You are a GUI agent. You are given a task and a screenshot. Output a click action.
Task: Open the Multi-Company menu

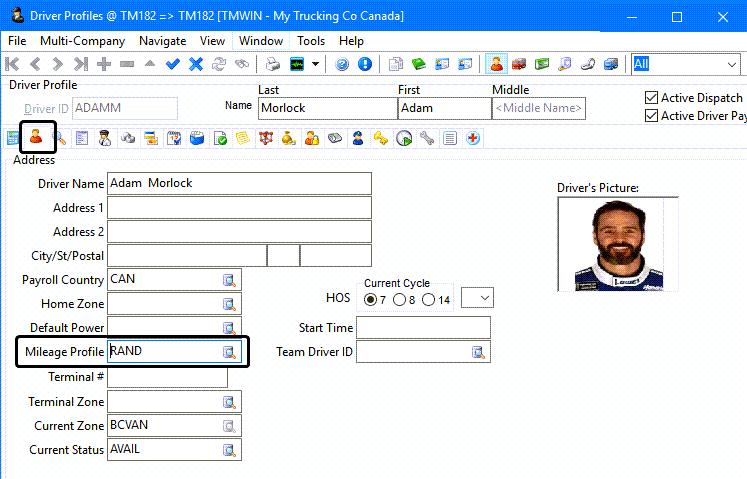82,41
